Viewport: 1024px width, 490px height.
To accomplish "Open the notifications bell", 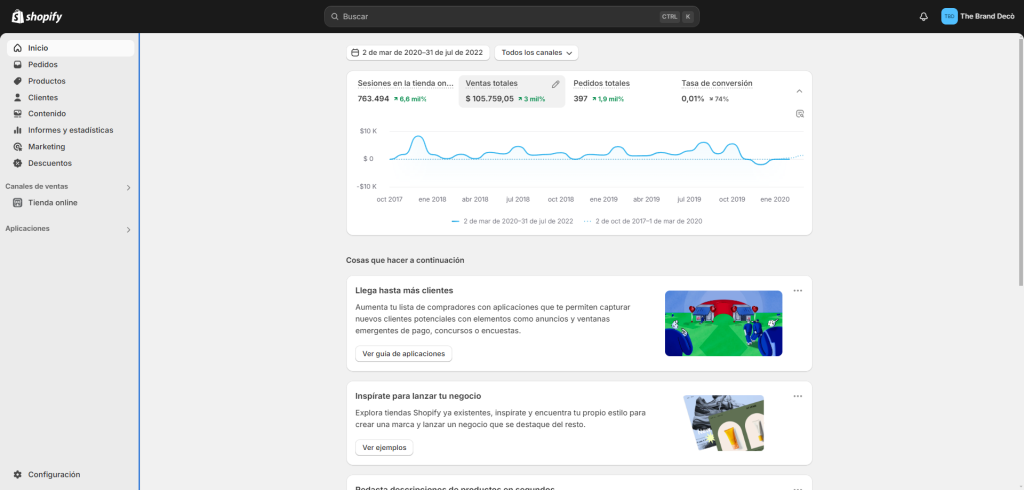I will pos(923,16).
